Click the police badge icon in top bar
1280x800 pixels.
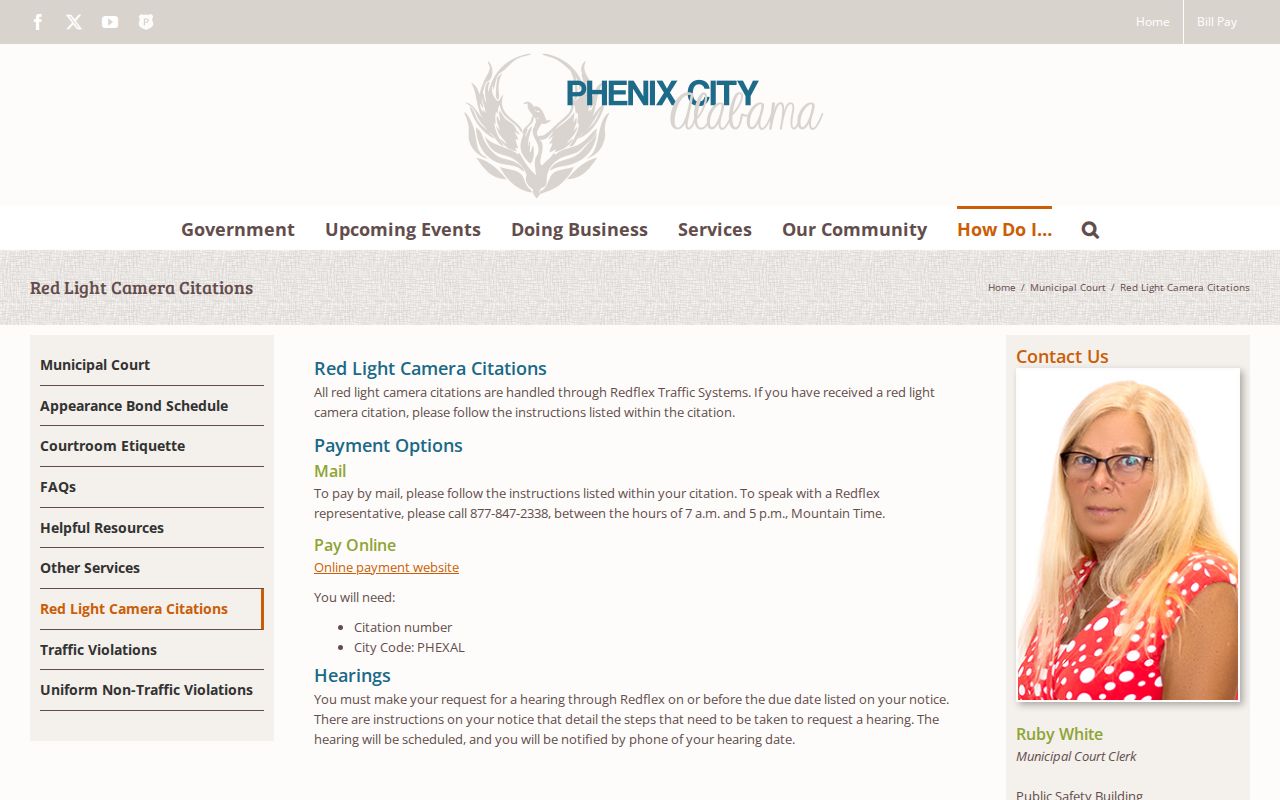pyautogui.click(x=146, y=22)
